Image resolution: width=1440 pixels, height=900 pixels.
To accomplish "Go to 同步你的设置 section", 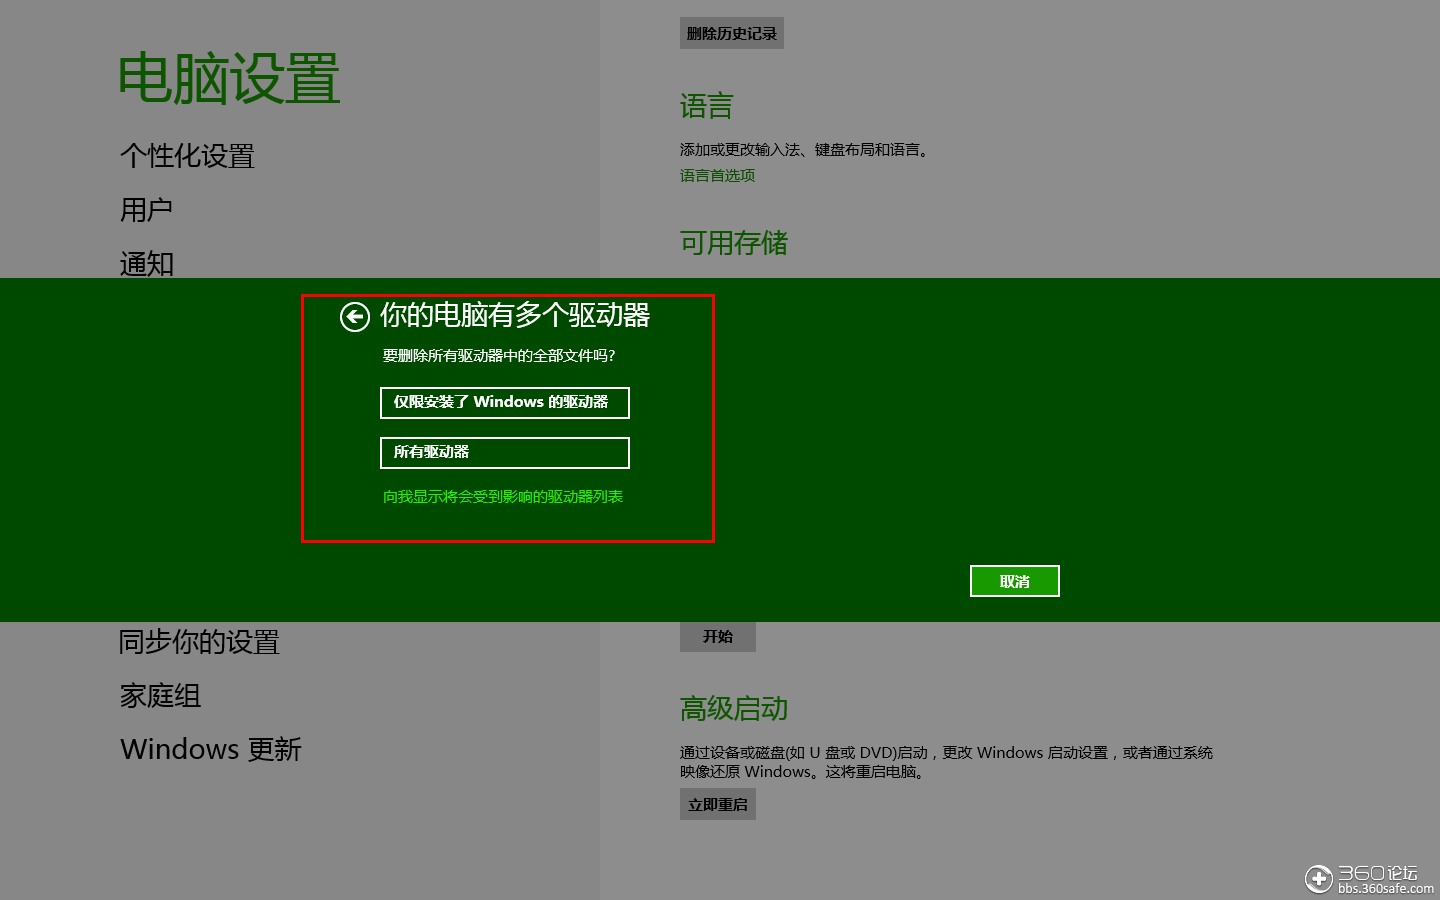I will [199, 642].
